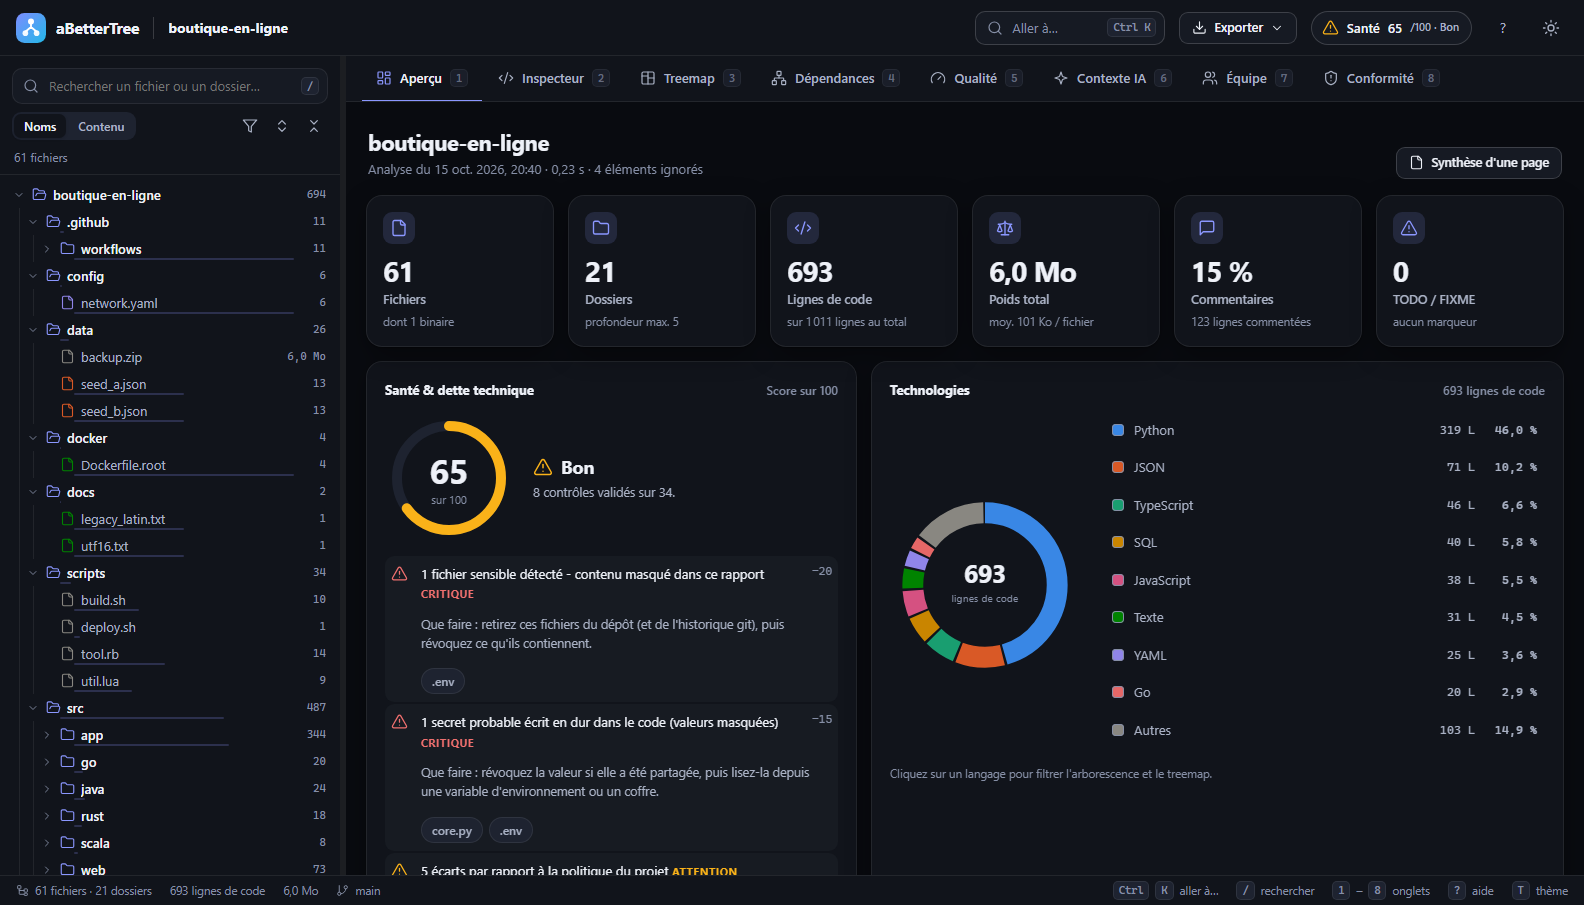Switch sidebar view to Contenu
1584x905 pixels.
(x=101, y=127)
